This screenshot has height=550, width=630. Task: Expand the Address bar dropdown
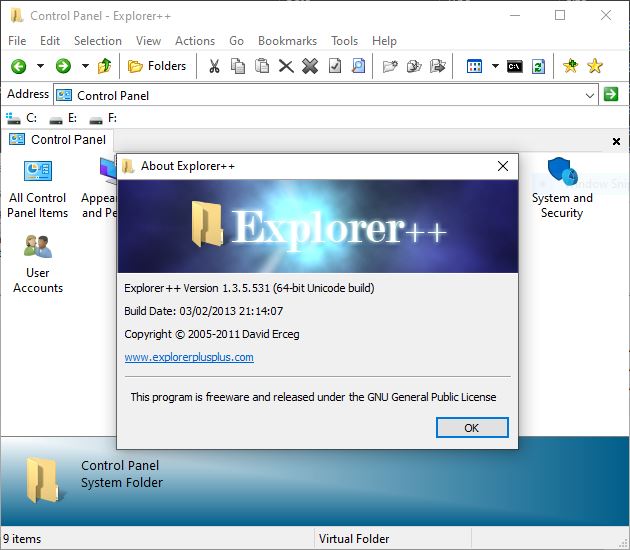click(x=589, y=96)
